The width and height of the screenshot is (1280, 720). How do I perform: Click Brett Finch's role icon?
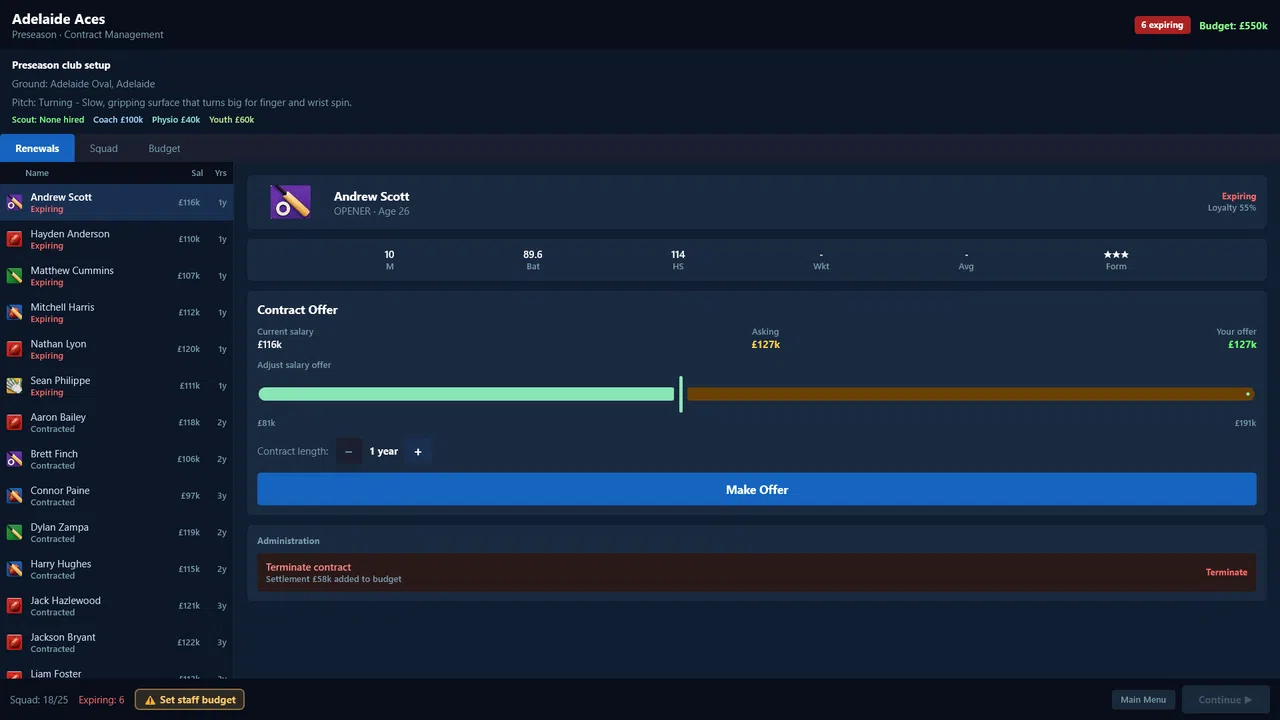pyautogui.click(x=15, y=459)
